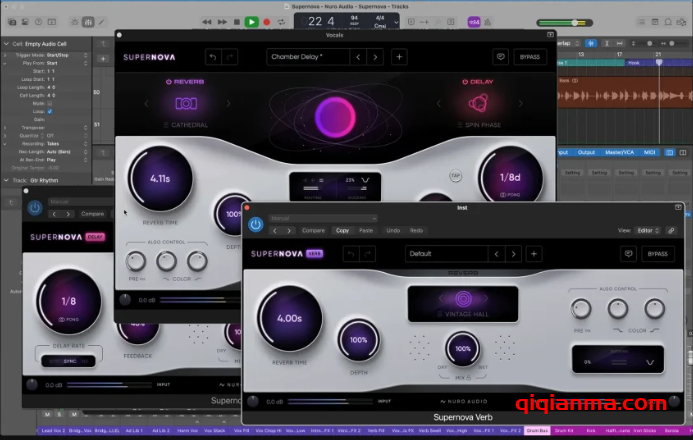Image resolution: width=693 pixels, height=440 pixels.
Task: Click the 4.00s Reverb Time knob in Verb
Action: coord(289,319)
